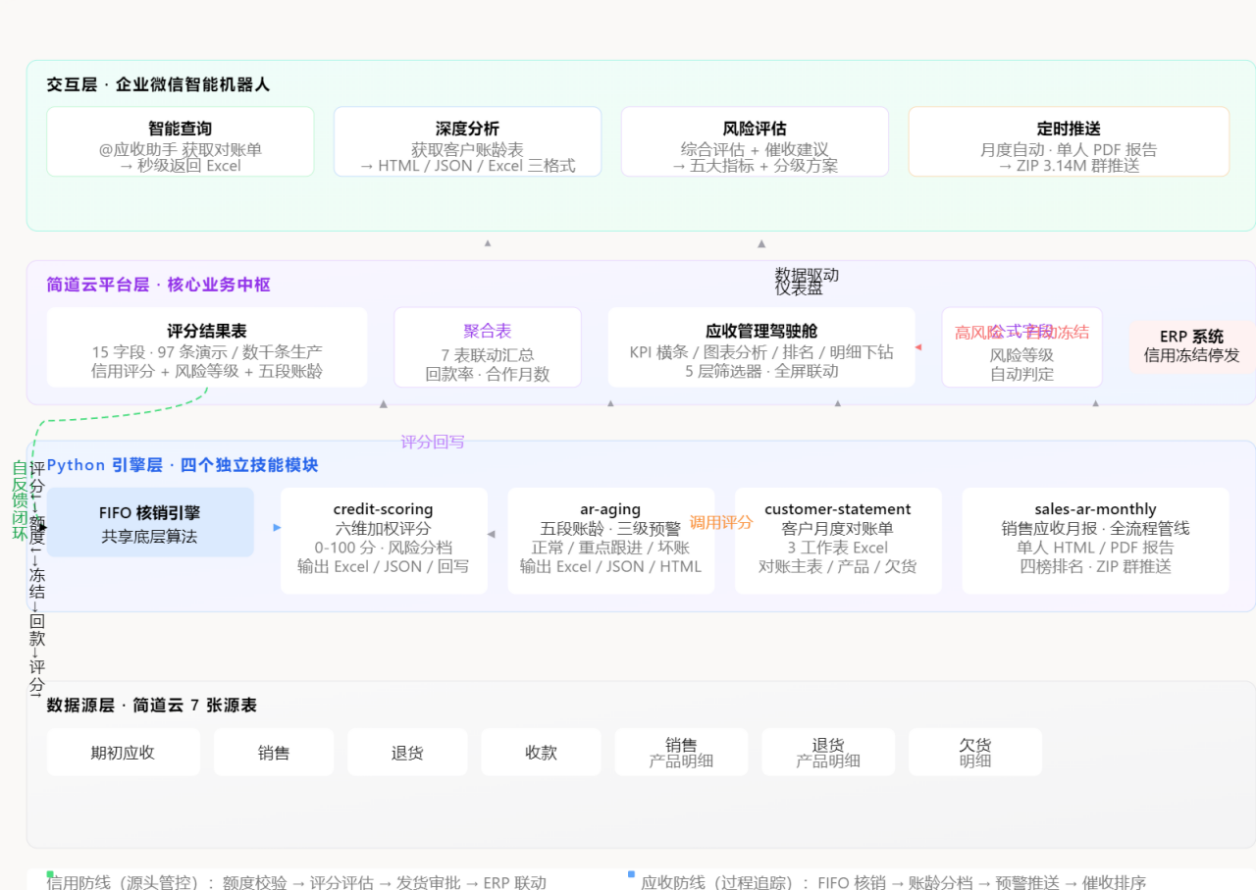Open the 应收管理驾驶舱 box
Viewport: 1256px width, 891px height.
[x=761, y=348]
